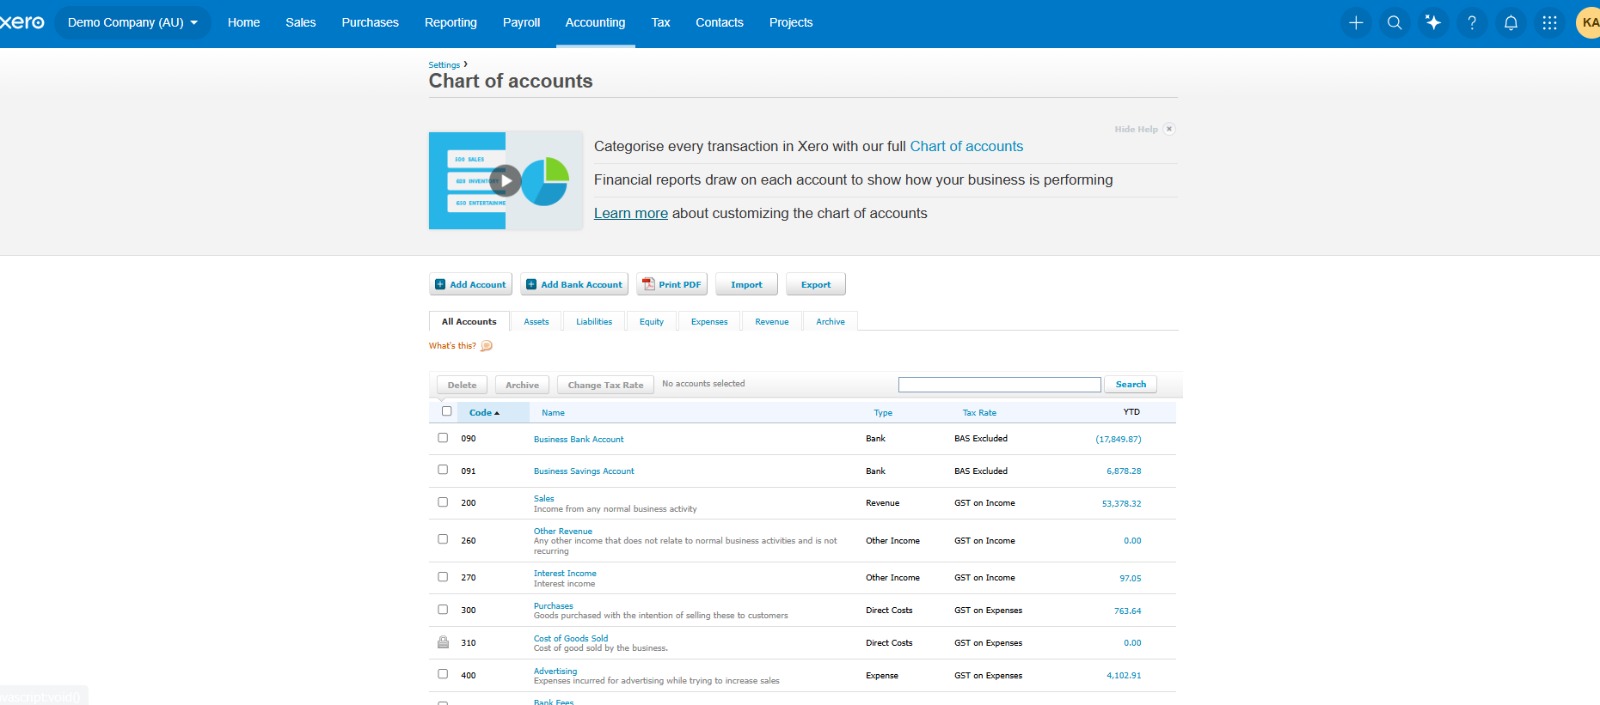Focus the account search input field
Image resolution: width=1600 pixels, height=705 pixels.
coord(999,384)
